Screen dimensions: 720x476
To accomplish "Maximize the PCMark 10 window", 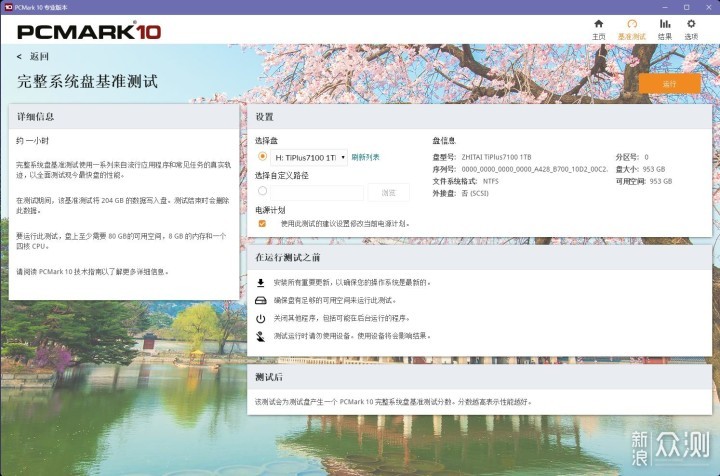I will 686,7.
